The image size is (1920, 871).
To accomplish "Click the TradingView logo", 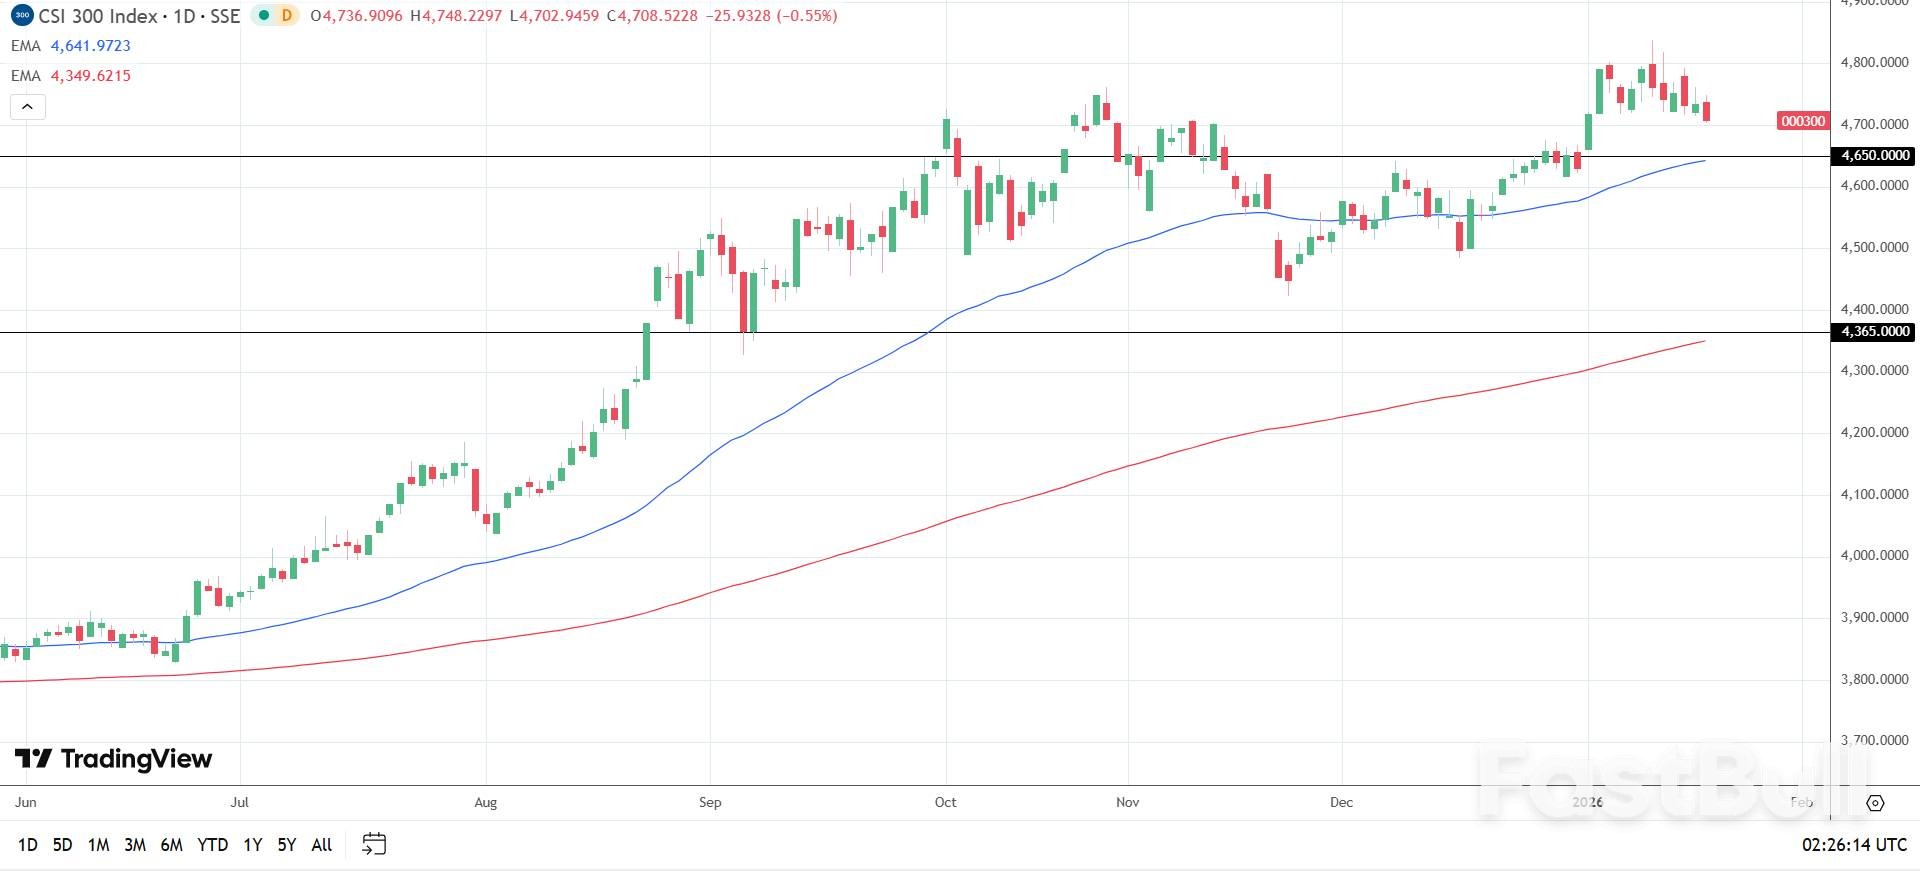I will tap(113, 759).
